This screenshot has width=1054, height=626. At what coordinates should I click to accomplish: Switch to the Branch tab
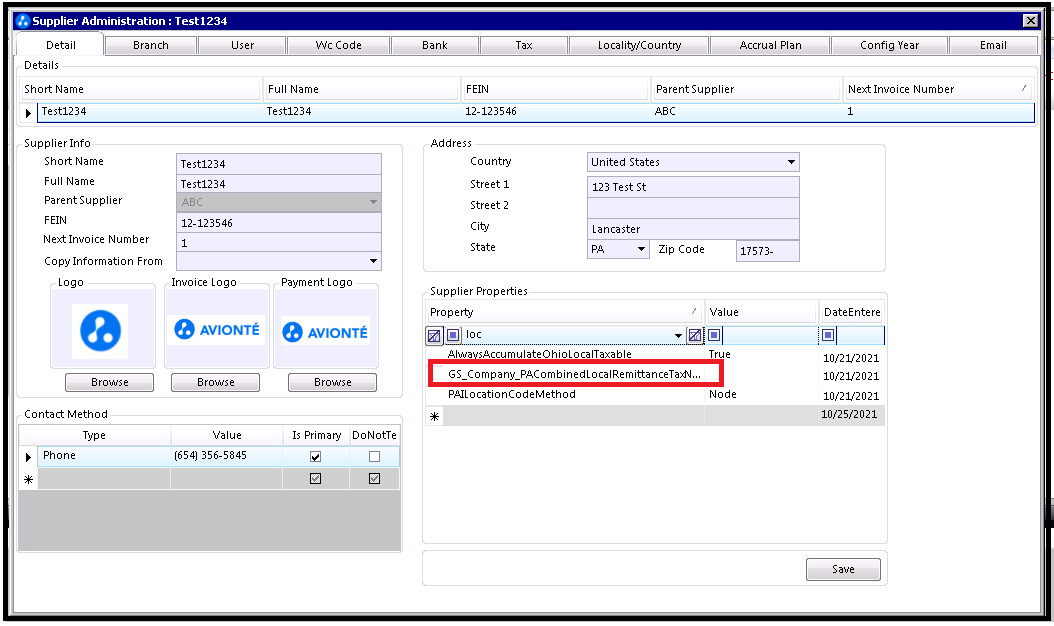point(151,45)
